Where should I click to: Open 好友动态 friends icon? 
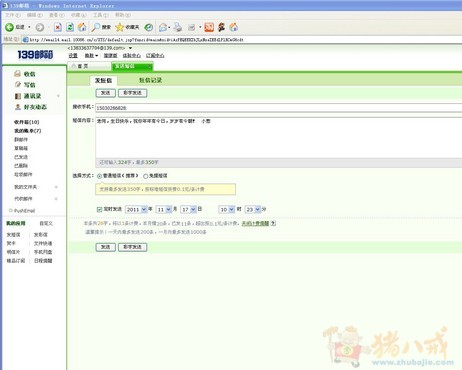[17, 107]
